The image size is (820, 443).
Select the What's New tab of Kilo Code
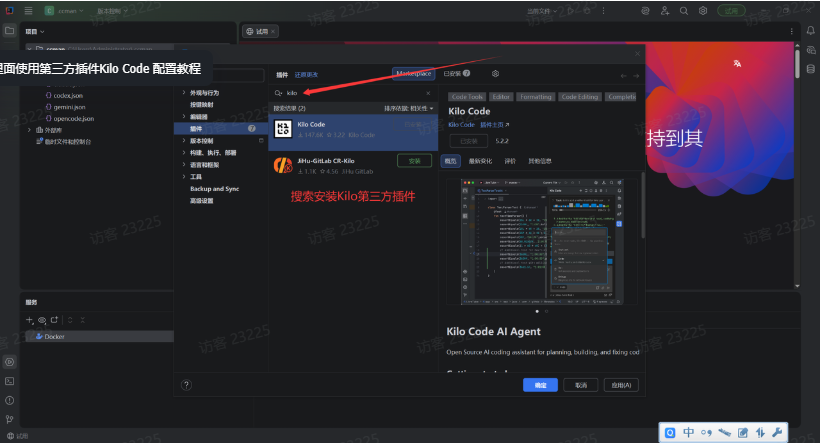[x=480, y=161]
